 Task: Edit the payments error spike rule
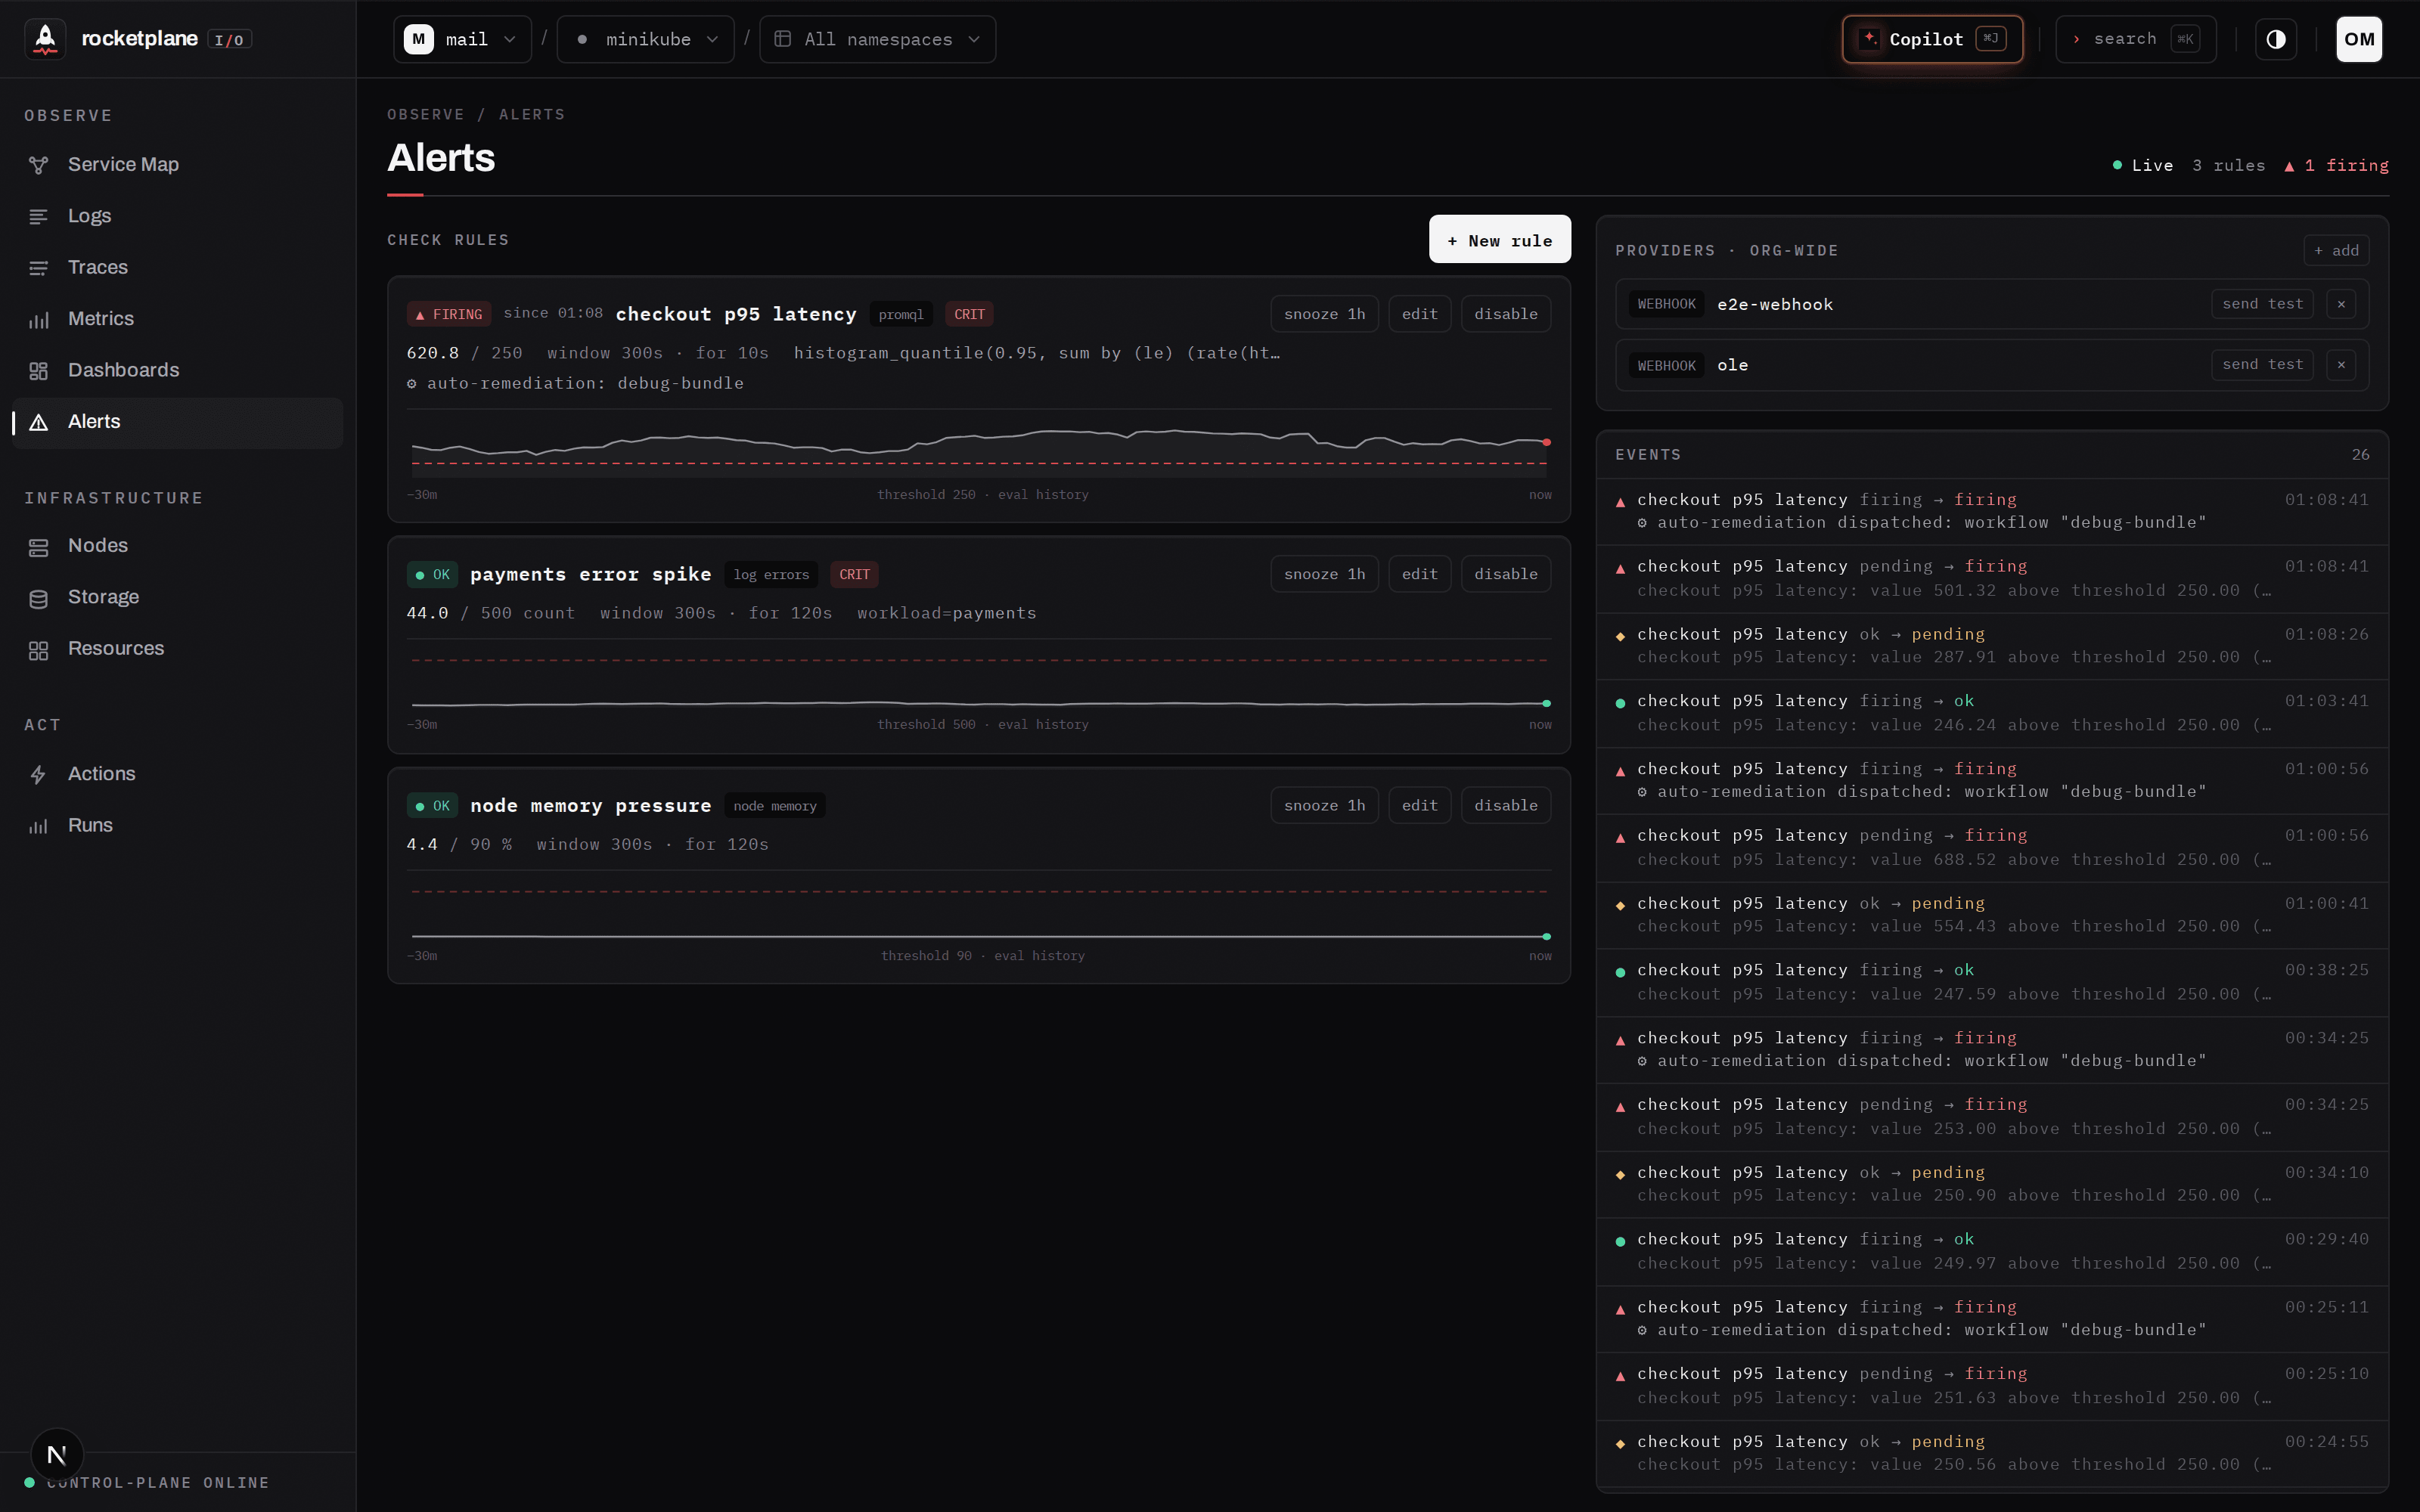point(1419,574)
